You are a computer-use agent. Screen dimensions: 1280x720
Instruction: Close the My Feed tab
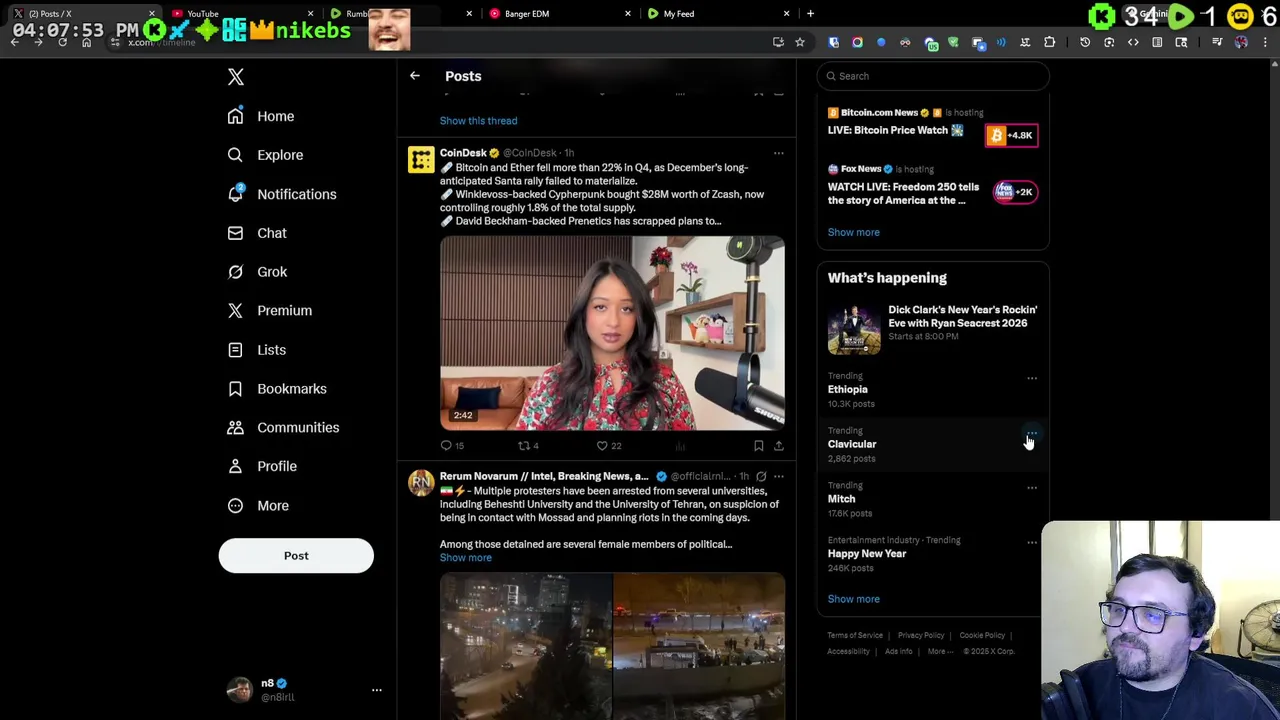point(786,14)
